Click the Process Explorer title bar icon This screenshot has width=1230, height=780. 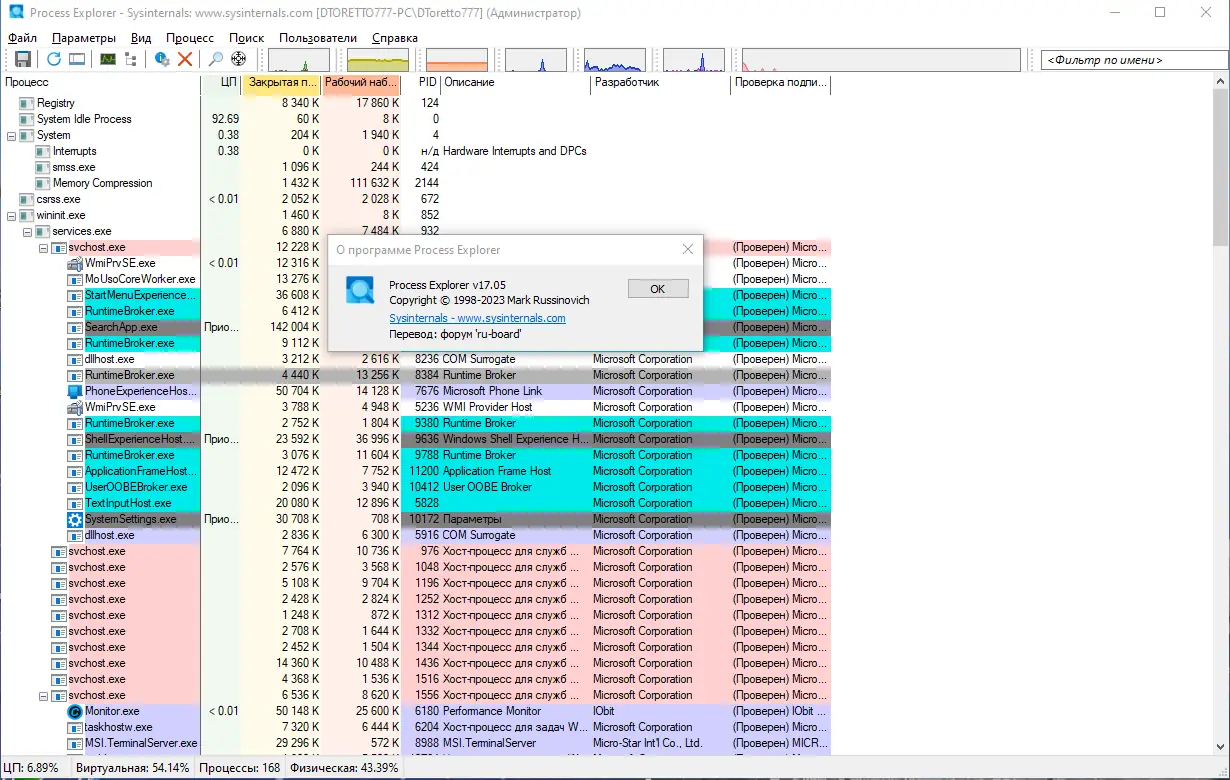tap(16, 13)
